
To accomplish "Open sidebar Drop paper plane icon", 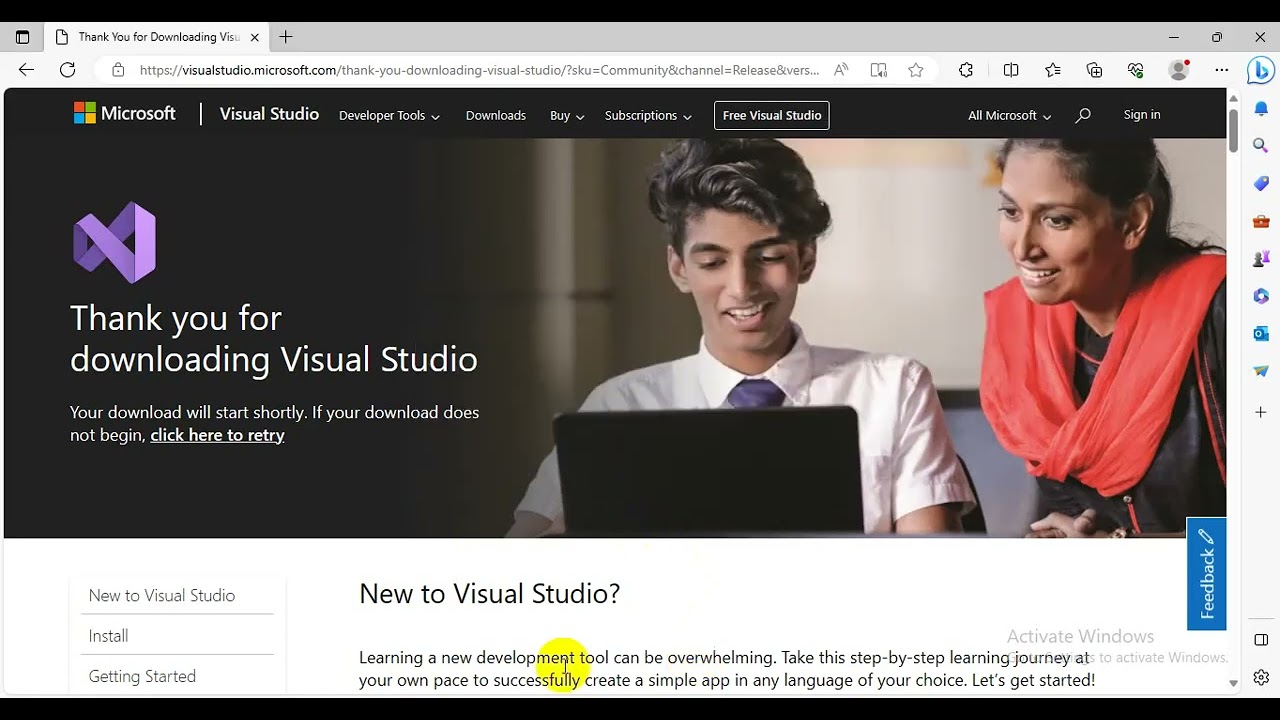I will [1261, 371].
